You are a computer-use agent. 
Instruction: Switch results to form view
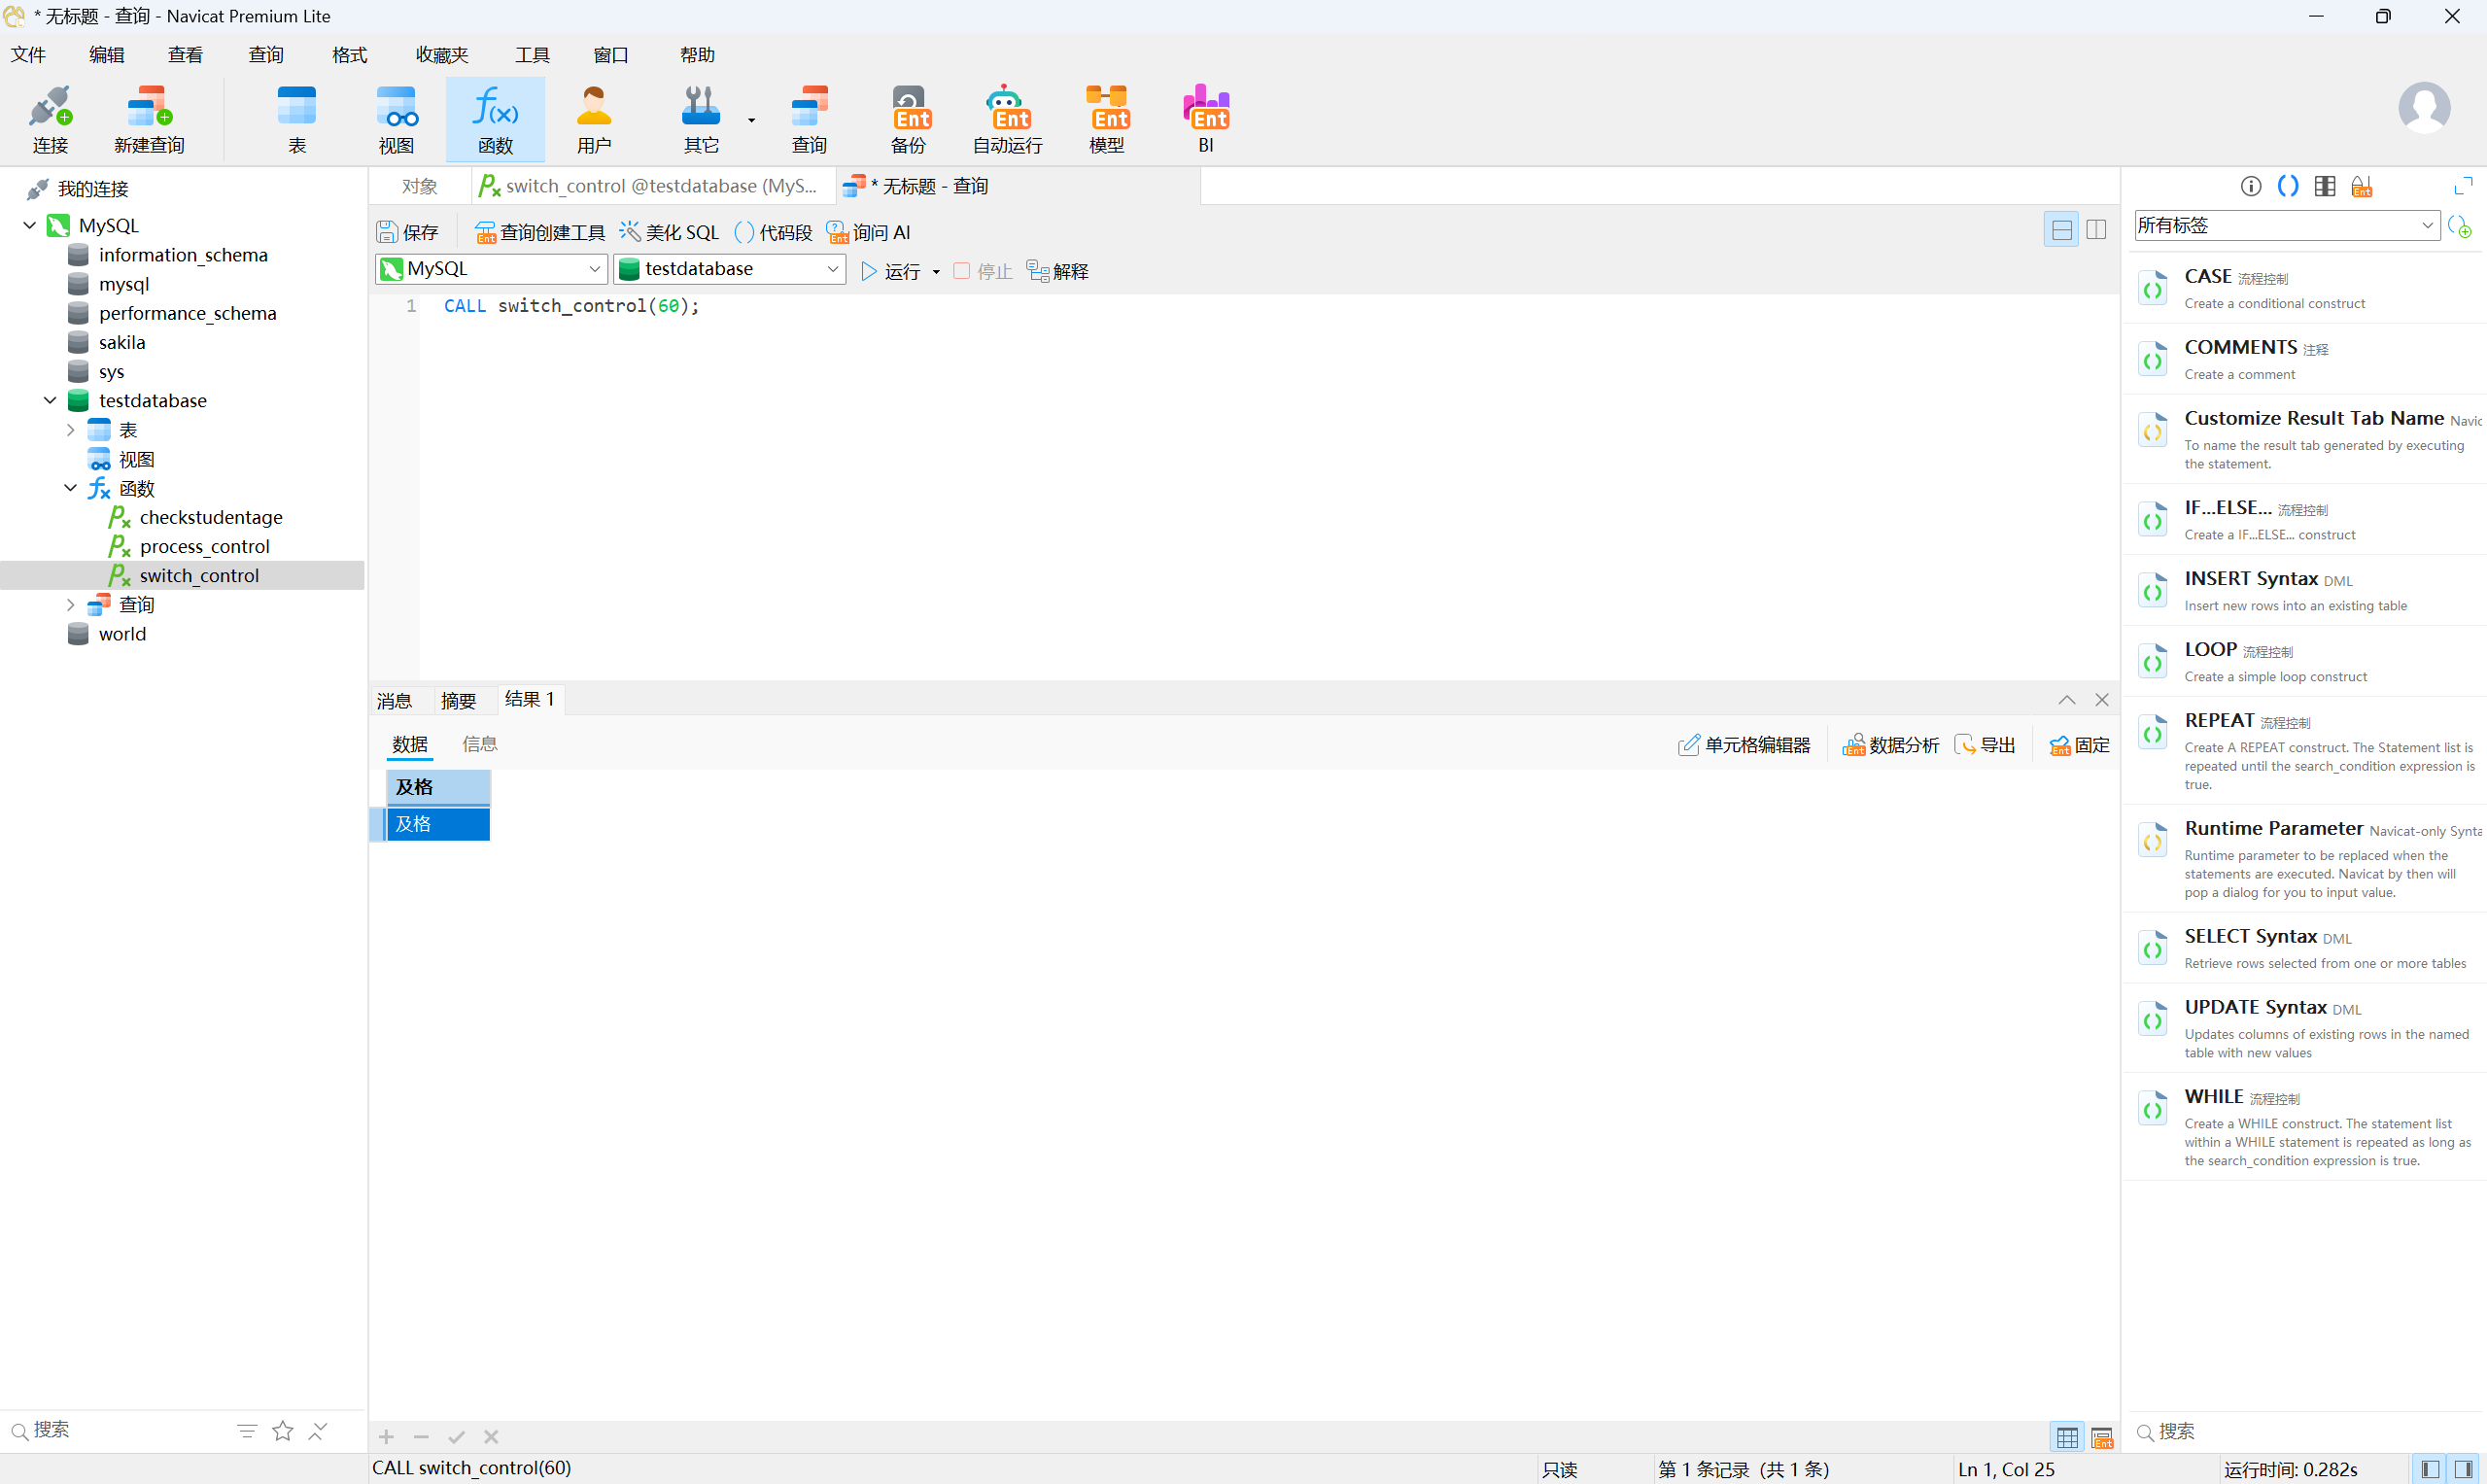(x=2102, y=1438)
